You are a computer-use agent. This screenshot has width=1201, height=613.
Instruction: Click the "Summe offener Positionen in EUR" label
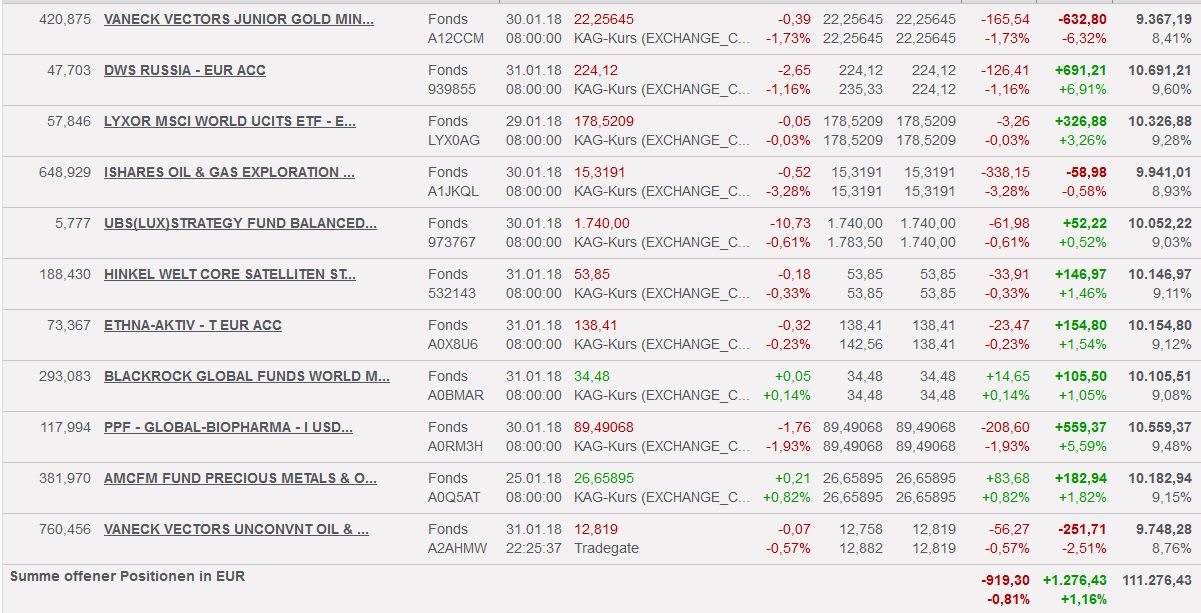tap(127, 577)
